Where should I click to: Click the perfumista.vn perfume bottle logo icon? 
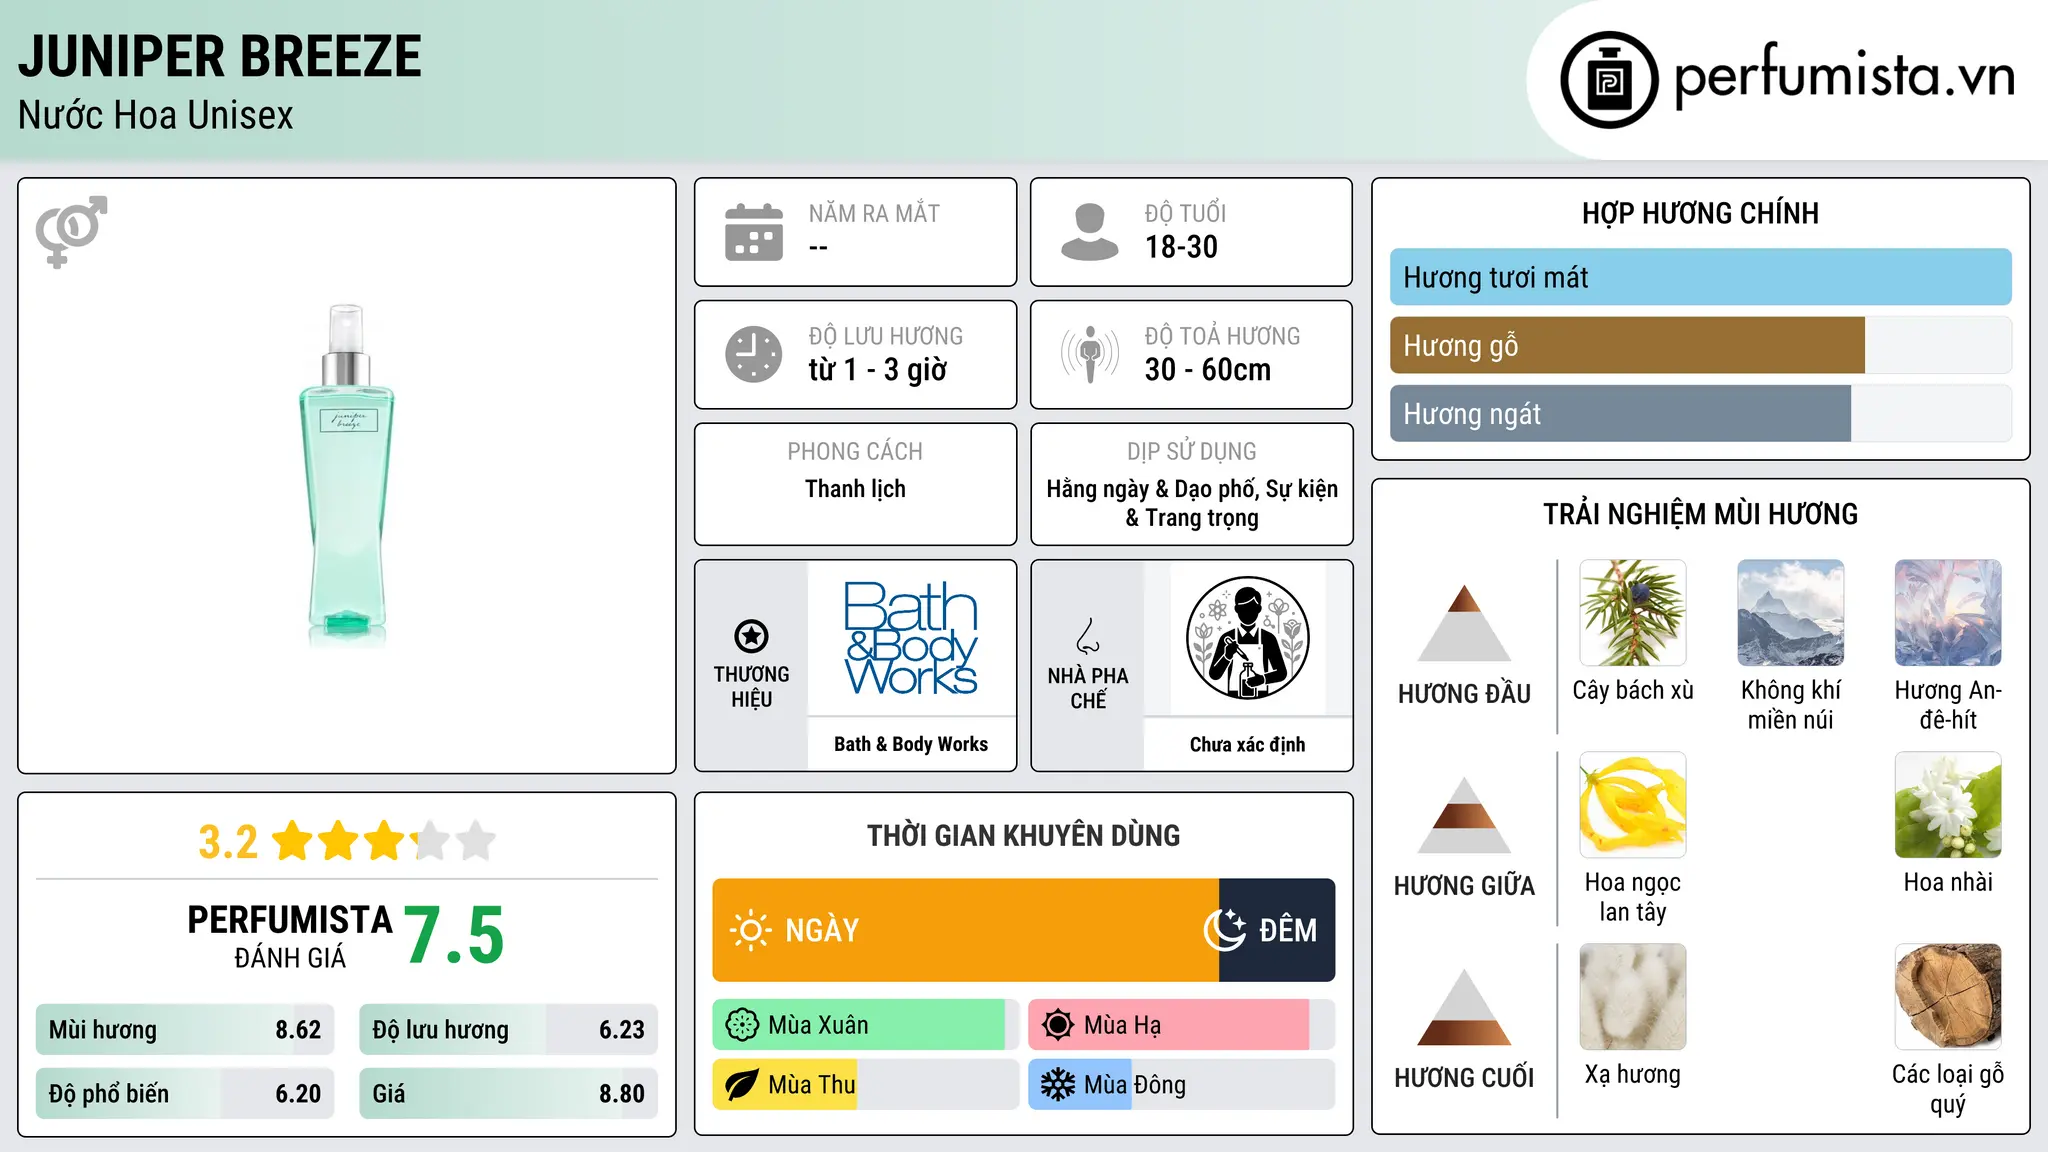click(1609, 80)
